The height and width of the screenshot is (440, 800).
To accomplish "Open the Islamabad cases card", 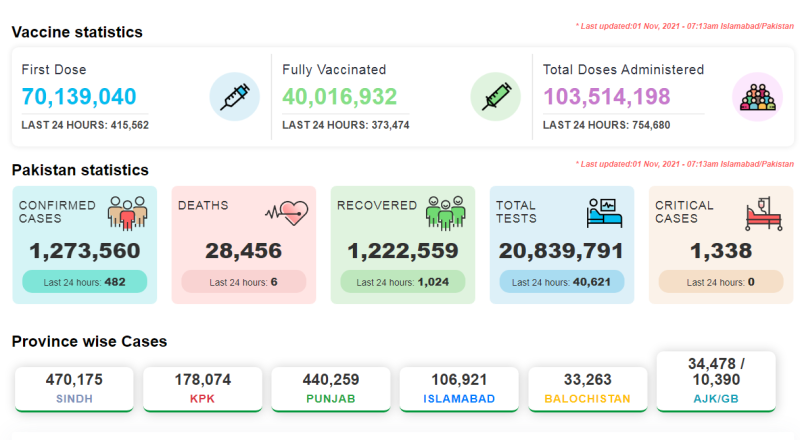I will [x=459, y=389].
